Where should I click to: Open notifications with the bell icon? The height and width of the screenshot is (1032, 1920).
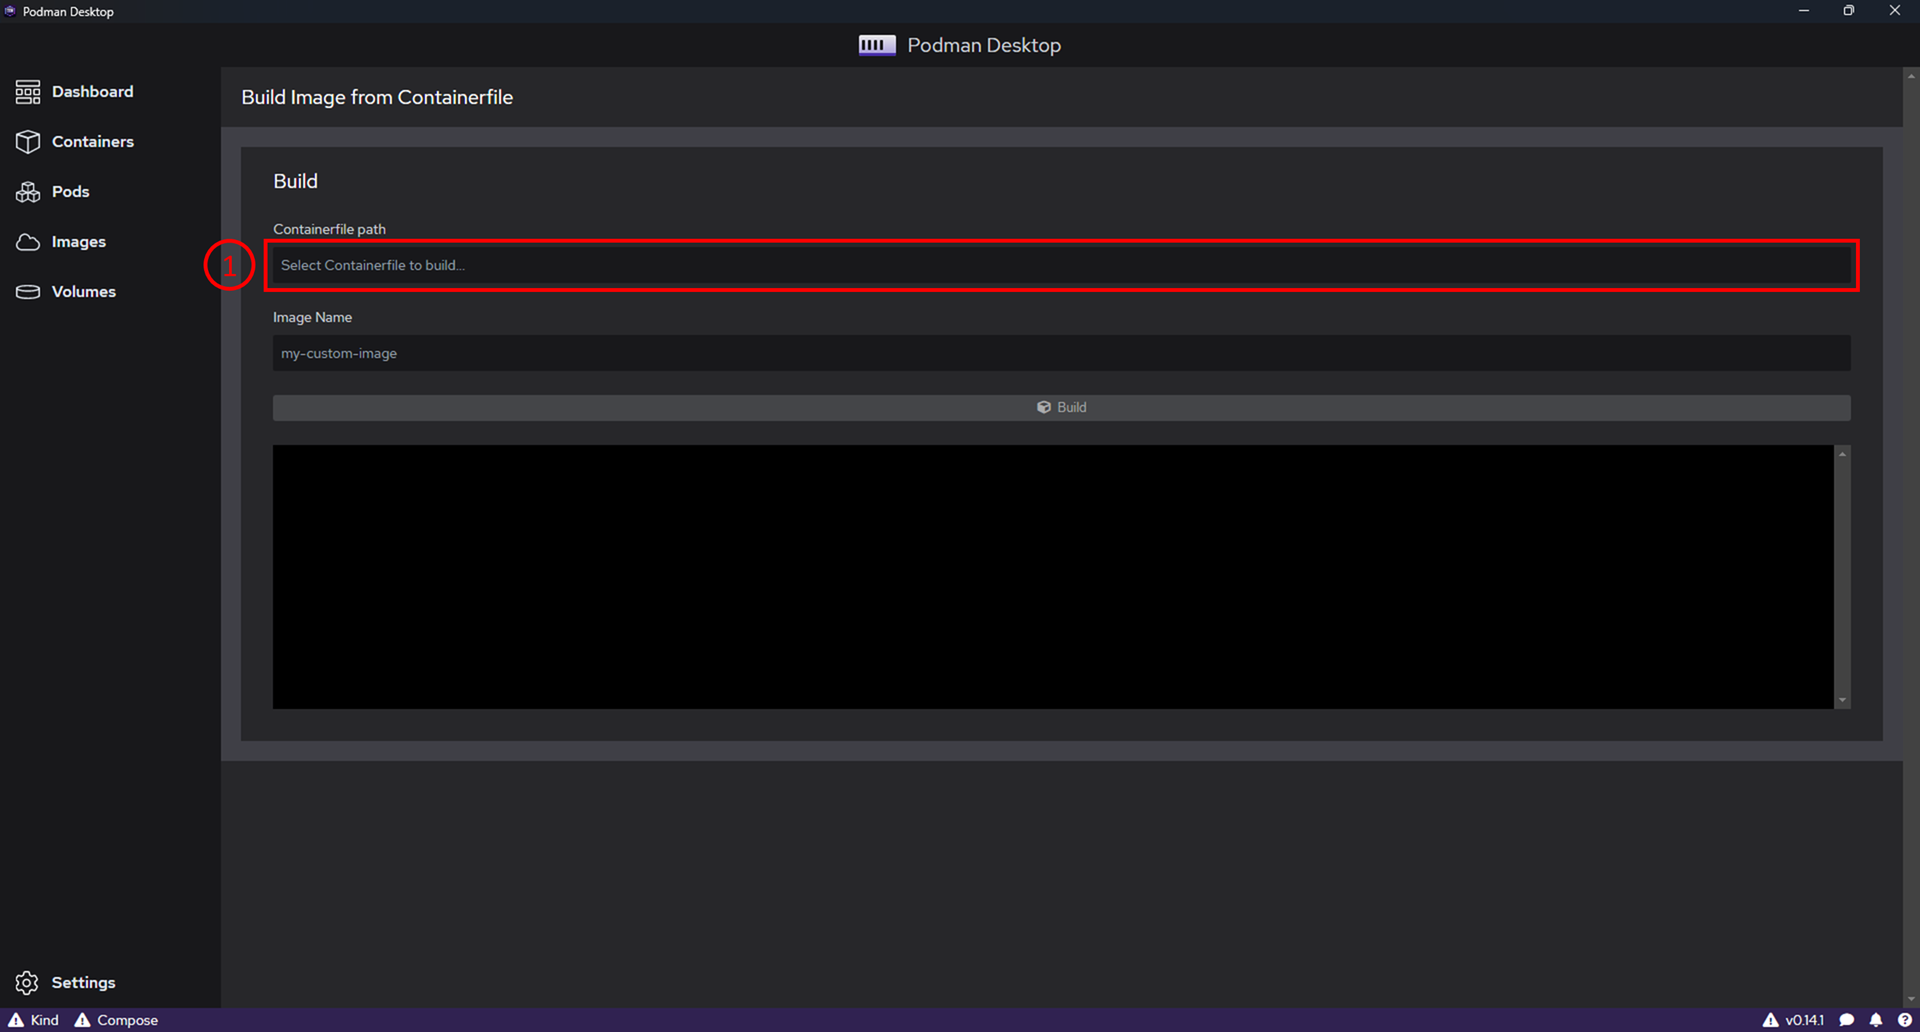(x=1876, y=1020)
